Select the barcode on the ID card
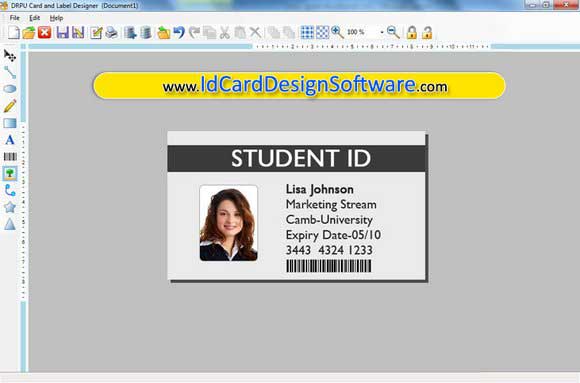 coord(328,266)
